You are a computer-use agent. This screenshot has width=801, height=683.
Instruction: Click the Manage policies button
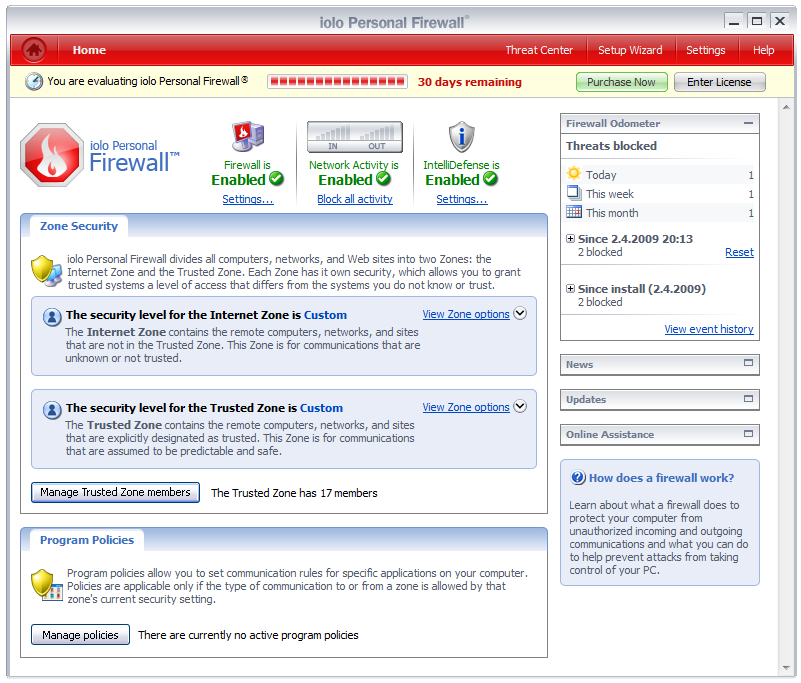(80, 635)
